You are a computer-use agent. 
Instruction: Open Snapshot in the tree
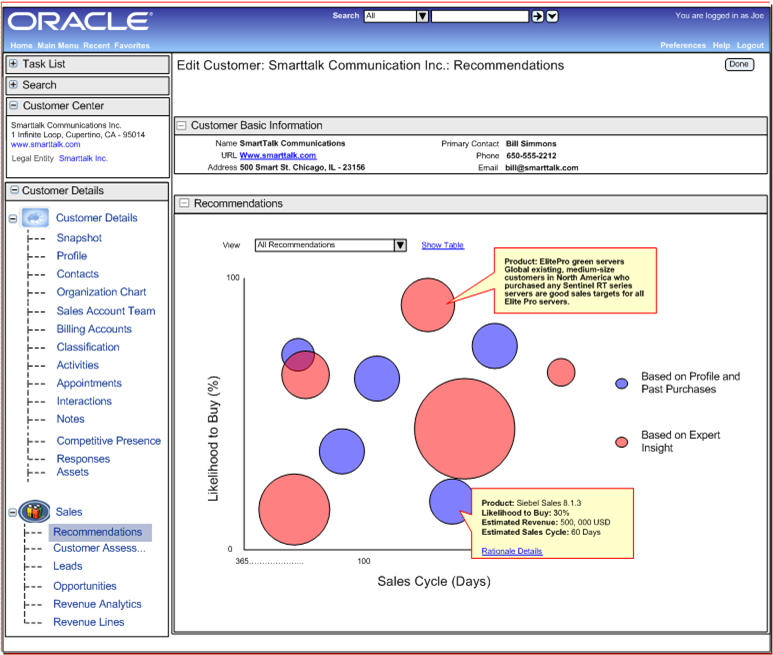(x=79, y=238)
